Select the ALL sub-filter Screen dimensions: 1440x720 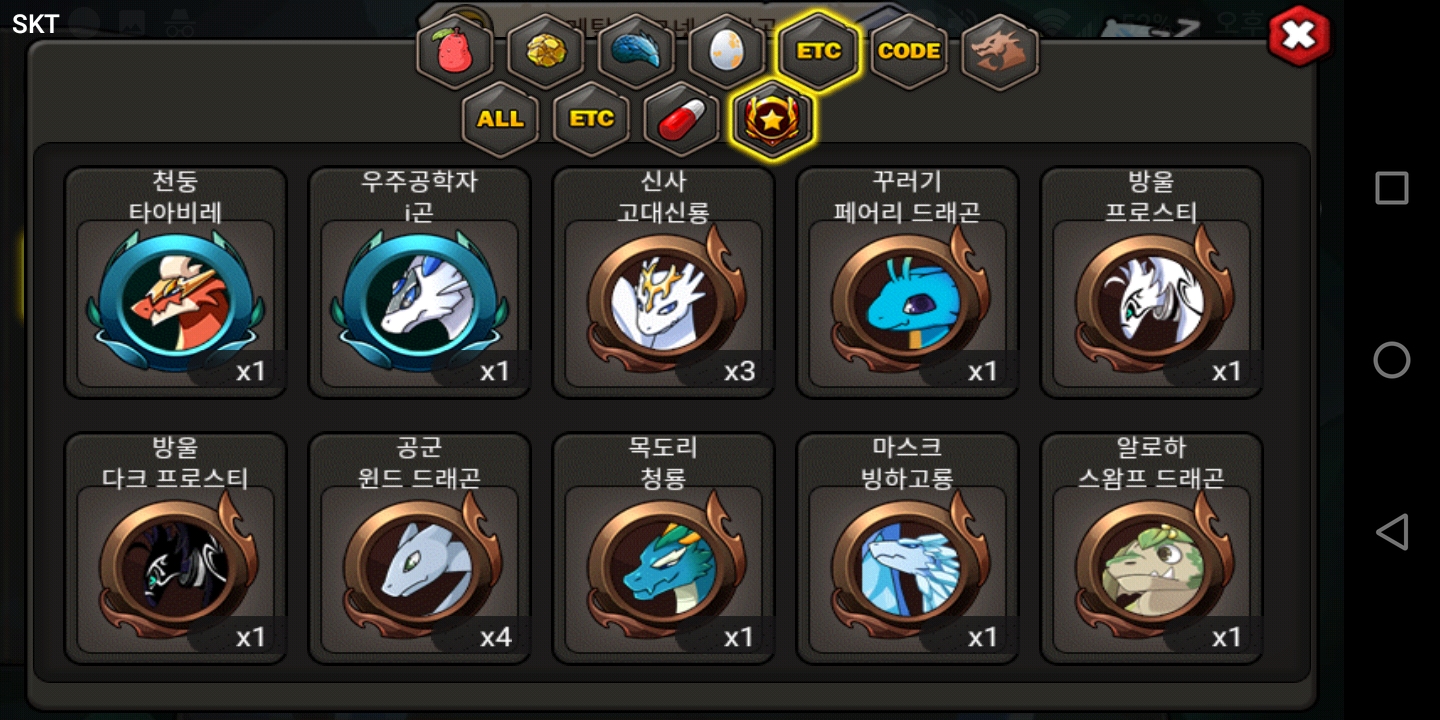500,119
